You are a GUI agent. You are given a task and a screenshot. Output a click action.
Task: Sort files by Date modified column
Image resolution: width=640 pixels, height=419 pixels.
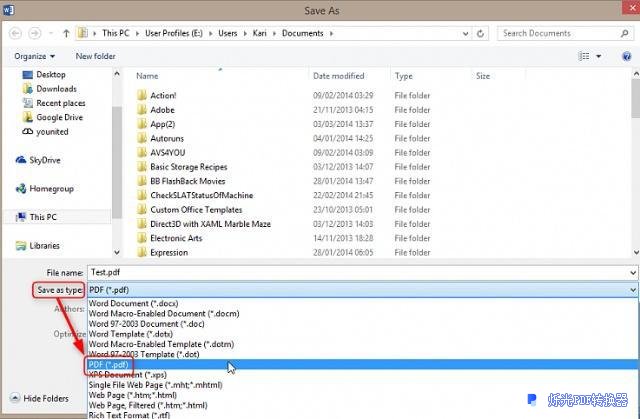tap(338, 76)
